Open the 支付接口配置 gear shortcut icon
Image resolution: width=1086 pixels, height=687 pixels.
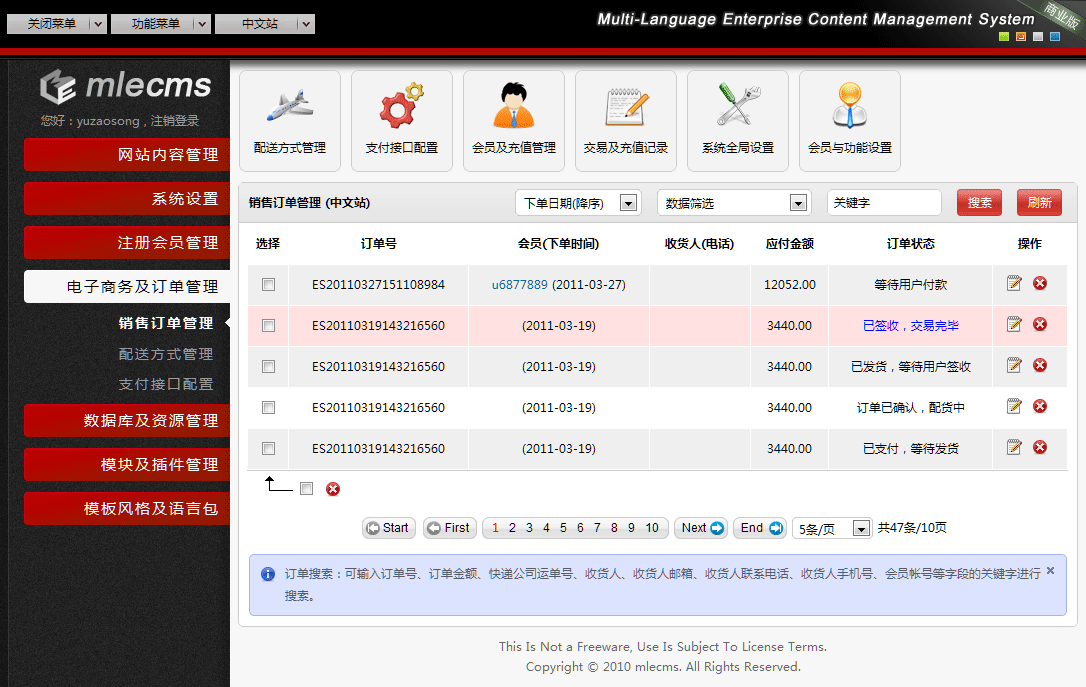[402, 121]
